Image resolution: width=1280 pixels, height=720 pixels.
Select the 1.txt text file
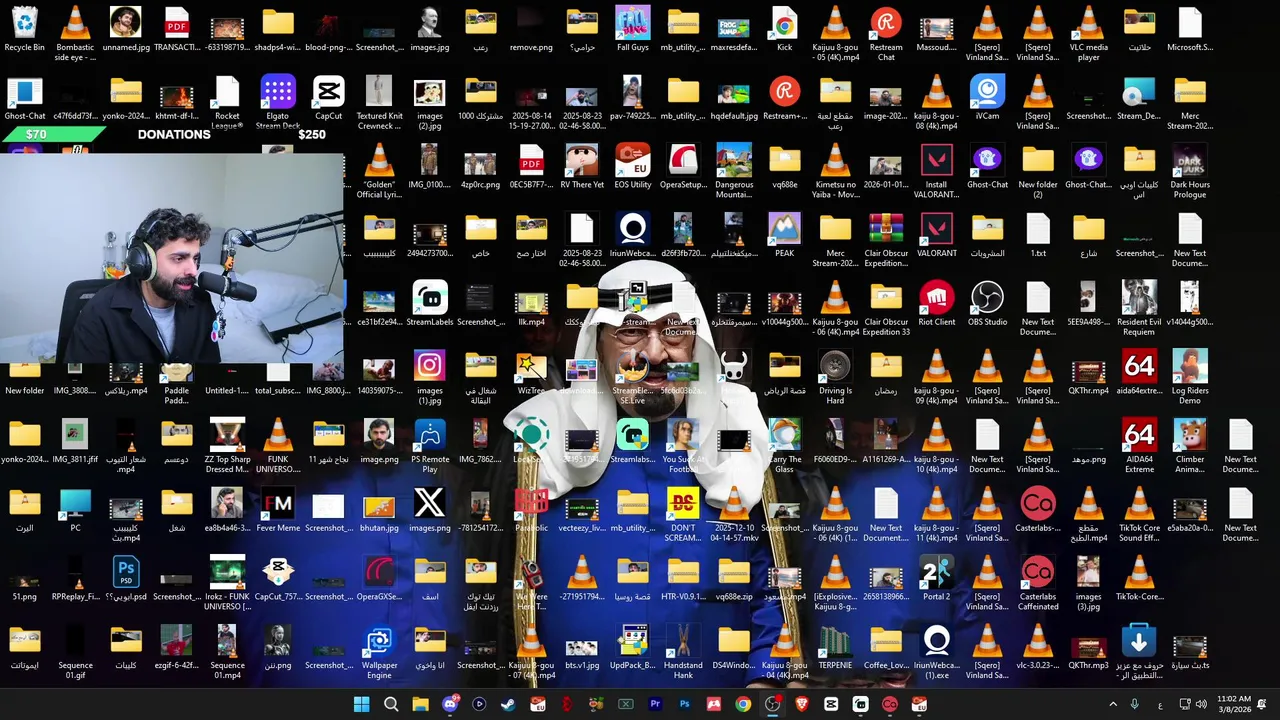(1037, 235)
